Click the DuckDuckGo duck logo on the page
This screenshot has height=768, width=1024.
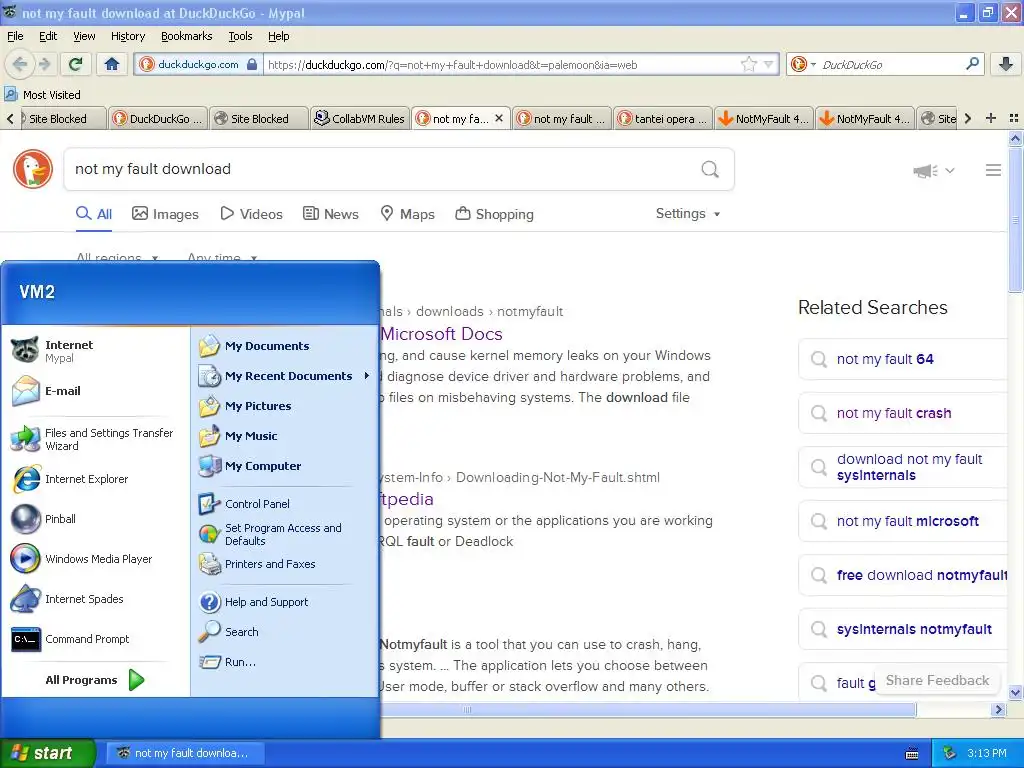pos(33,169)
